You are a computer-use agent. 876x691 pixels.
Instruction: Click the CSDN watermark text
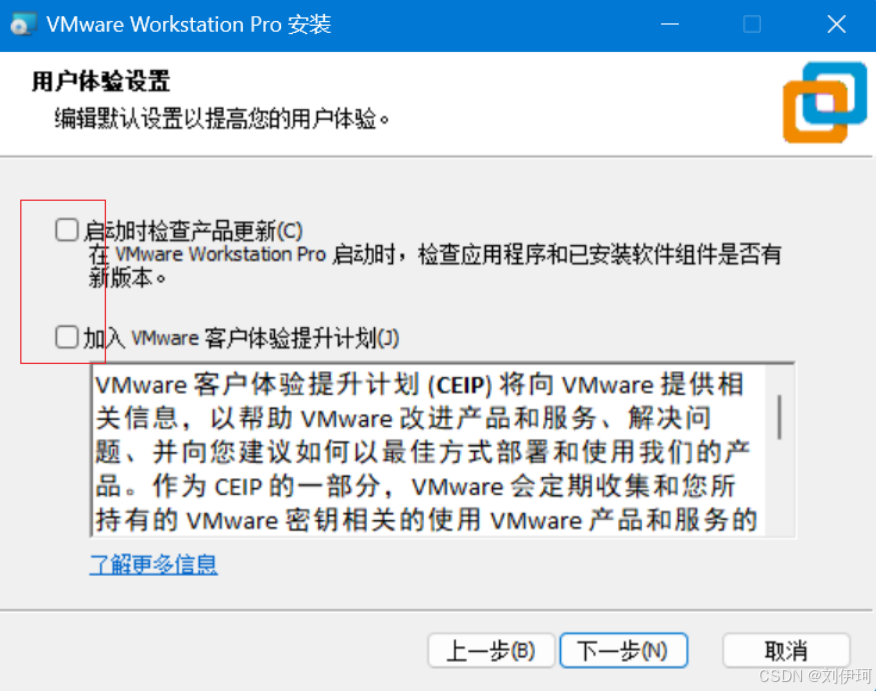815,676
